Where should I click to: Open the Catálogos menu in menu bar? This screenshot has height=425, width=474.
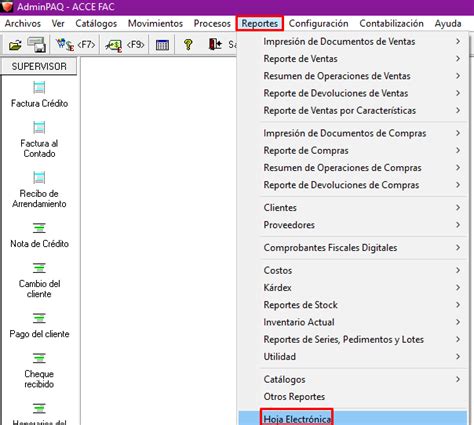(x=96, y=24)
